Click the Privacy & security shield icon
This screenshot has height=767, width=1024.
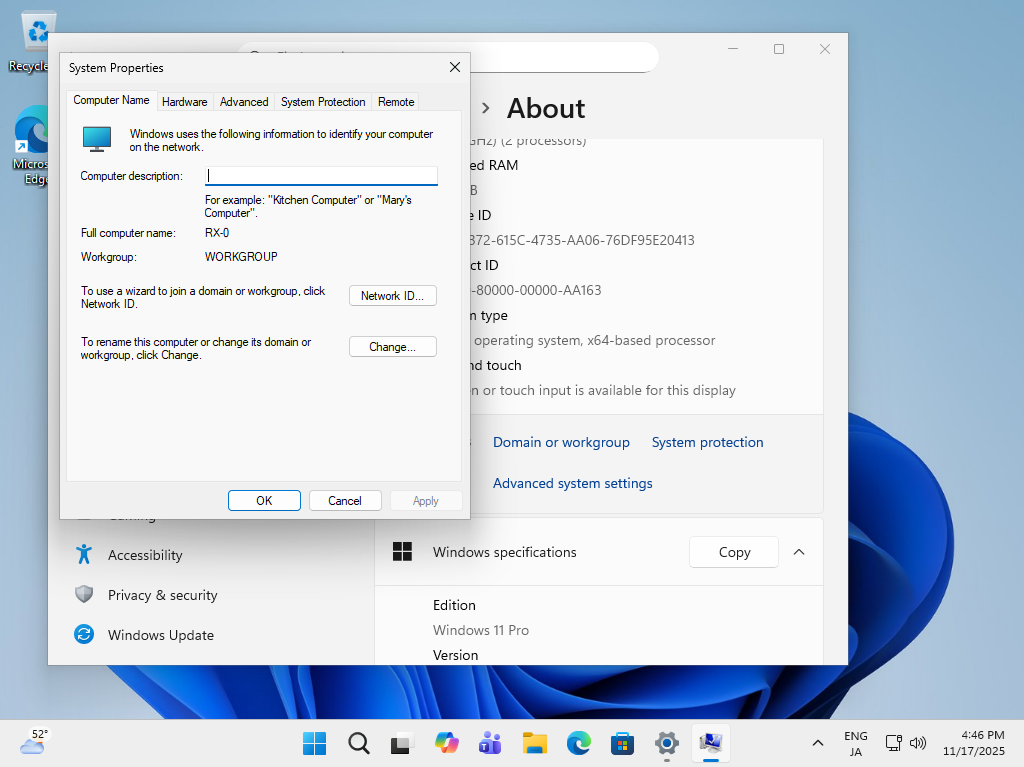pyautogui.click(x=85, y=594)
